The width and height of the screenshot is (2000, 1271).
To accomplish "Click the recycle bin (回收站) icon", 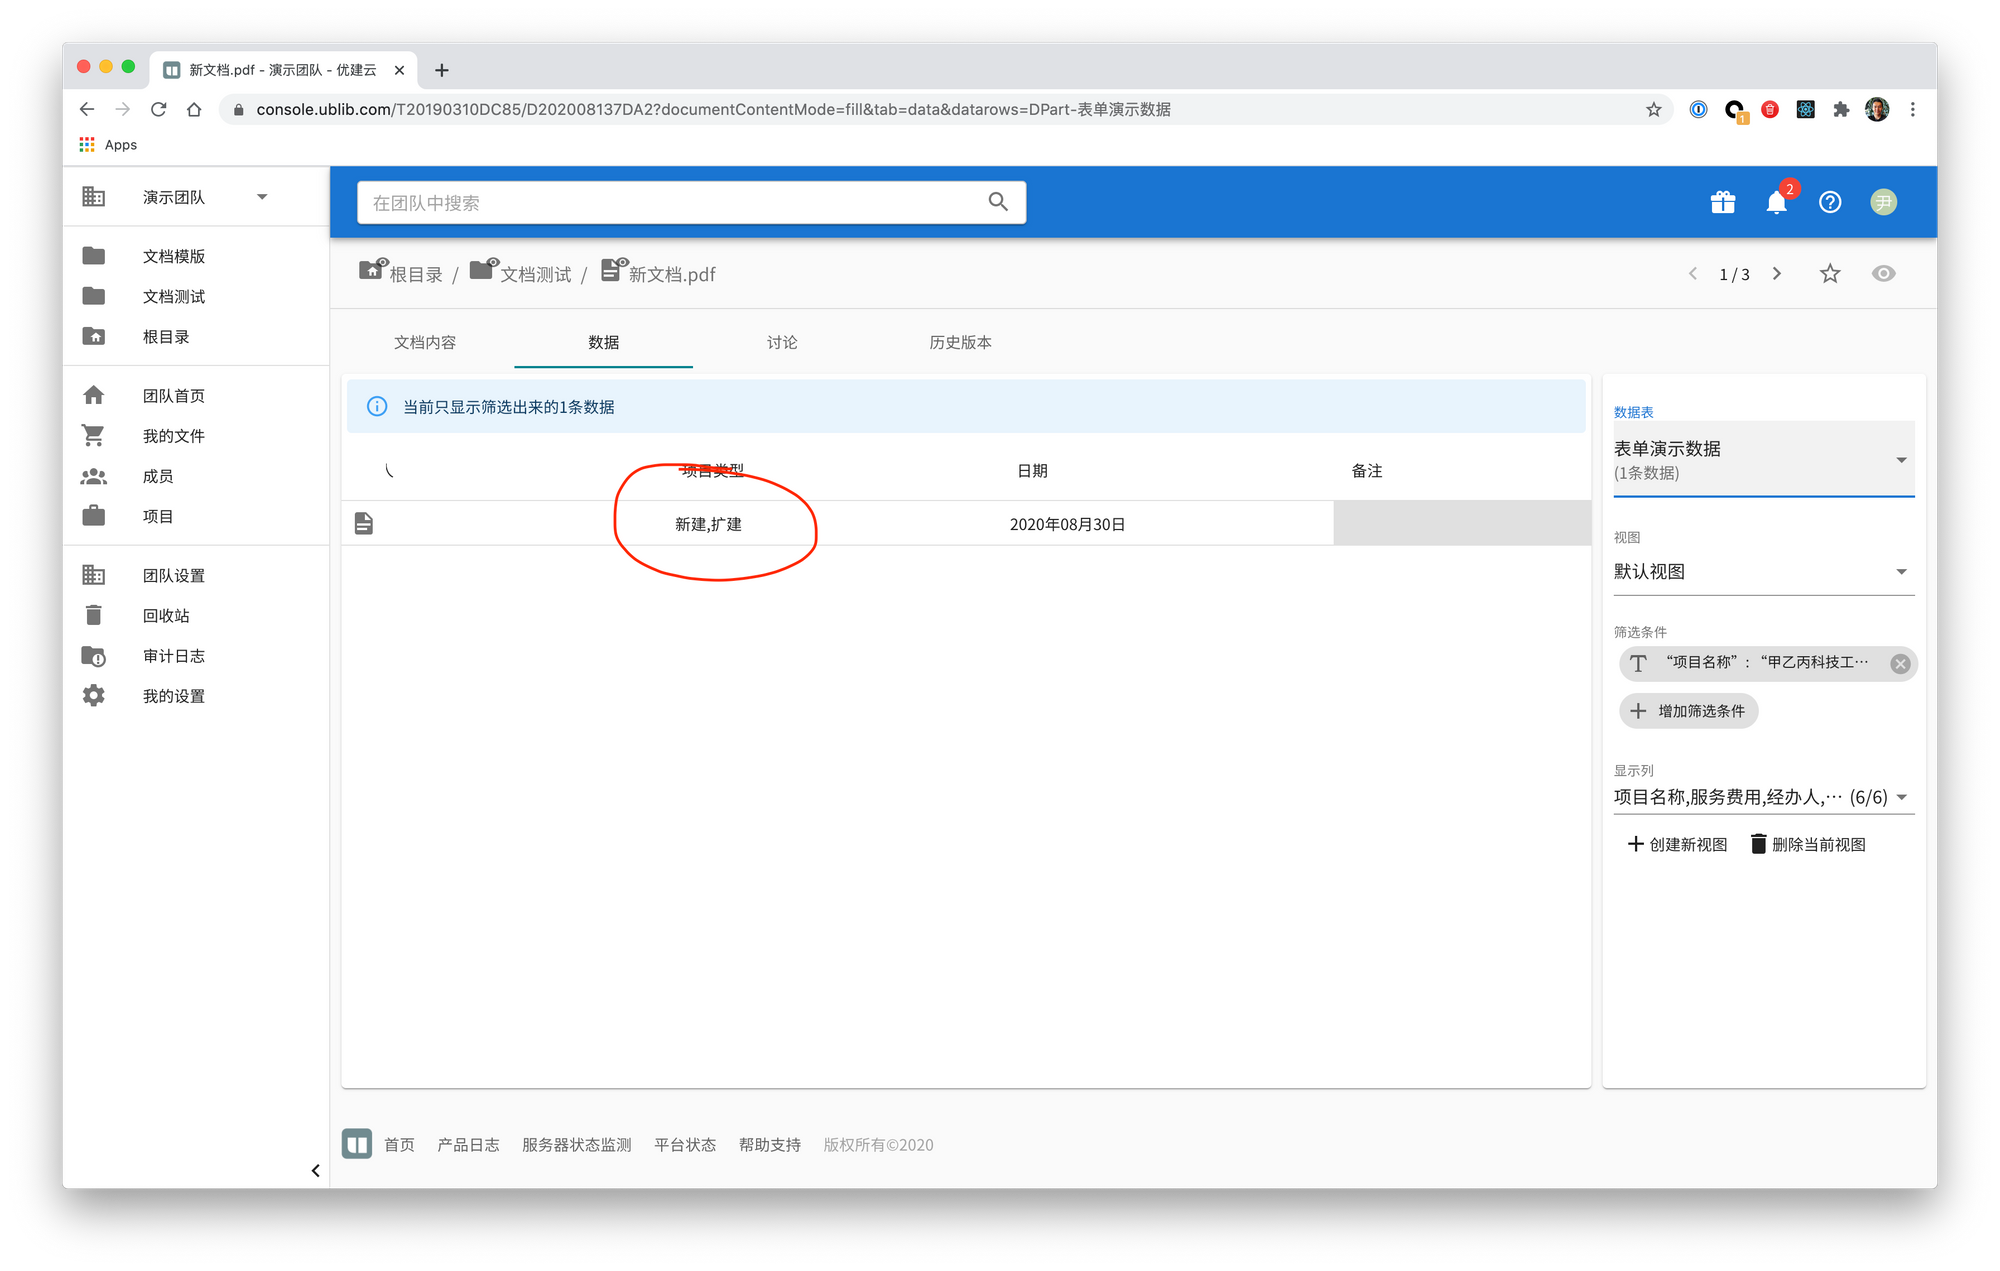I will pos(94,616).
